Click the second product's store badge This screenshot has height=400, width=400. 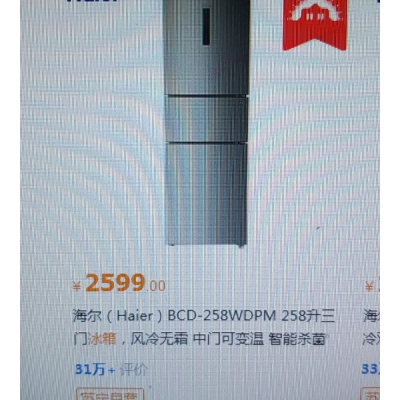coord(371,394)
